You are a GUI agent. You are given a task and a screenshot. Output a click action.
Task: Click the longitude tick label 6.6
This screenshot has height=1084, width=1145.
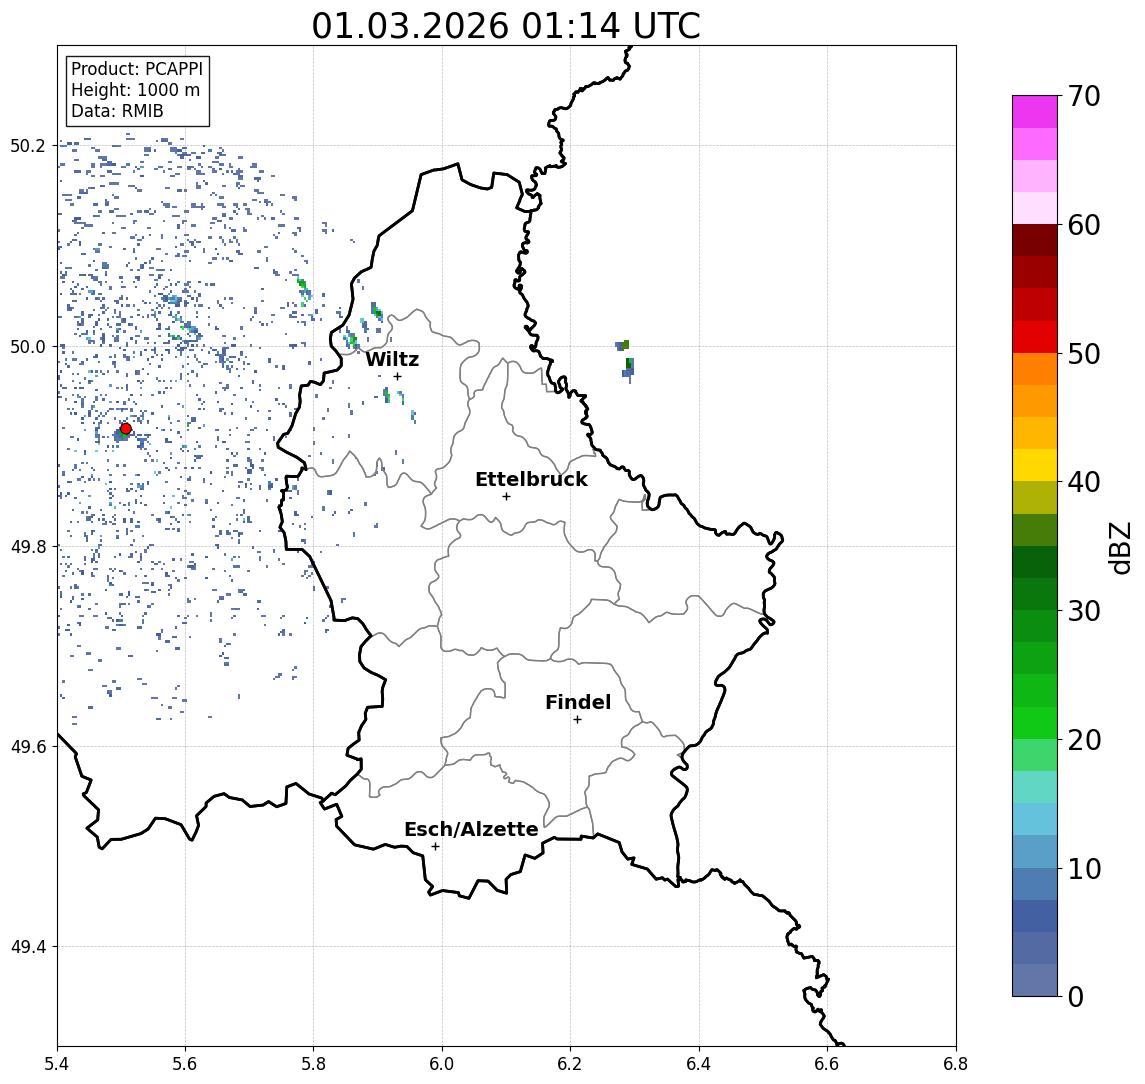pyautogui.click(x=827, y=1064)
